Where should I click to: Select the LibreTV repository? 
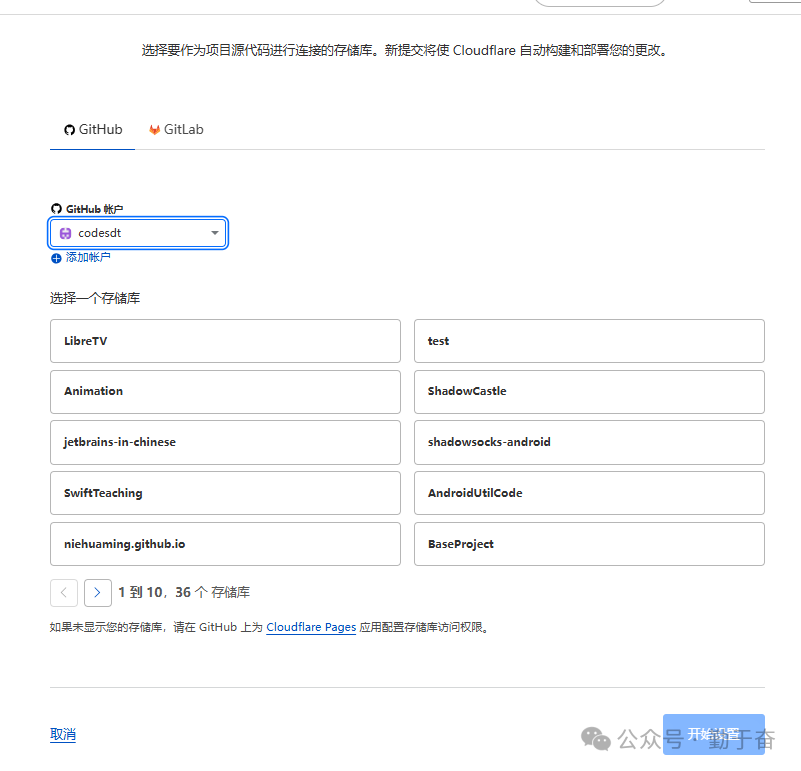tap(225, 340)
